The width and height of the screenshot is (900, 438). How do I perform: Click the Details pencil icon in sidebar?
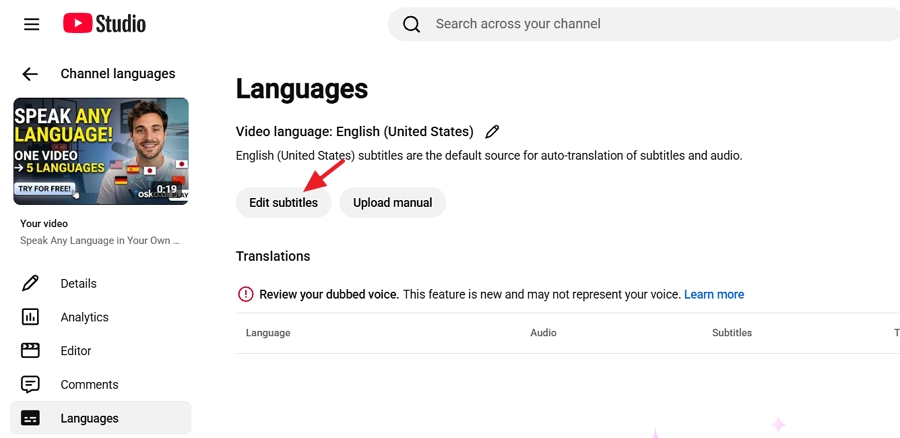tap(30, 284)
